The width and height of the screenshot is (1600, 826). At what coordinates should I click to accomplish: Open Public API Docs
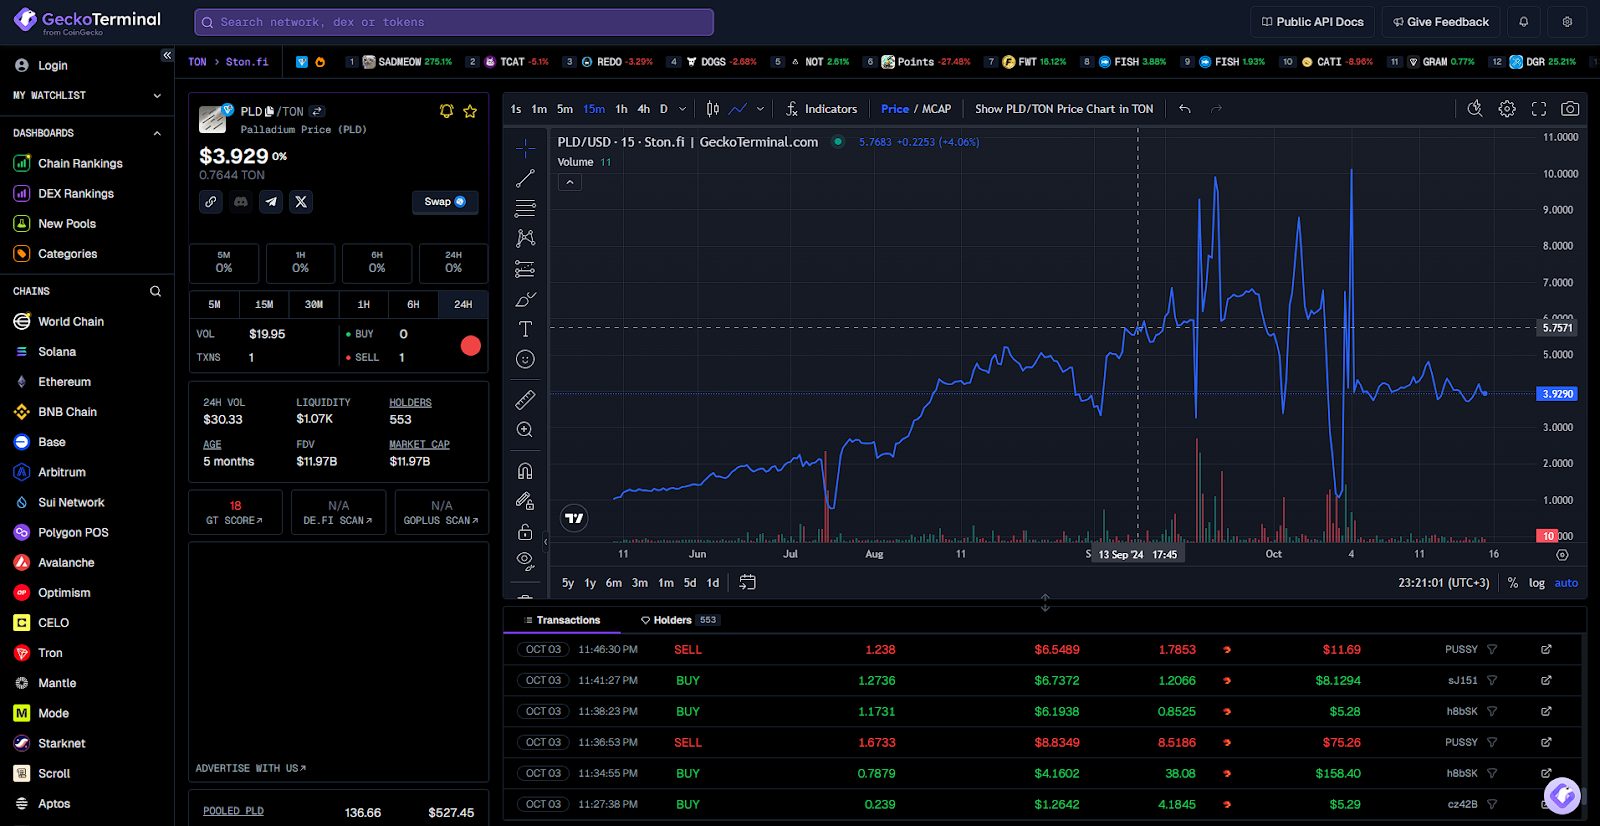tap(1312, 22)
